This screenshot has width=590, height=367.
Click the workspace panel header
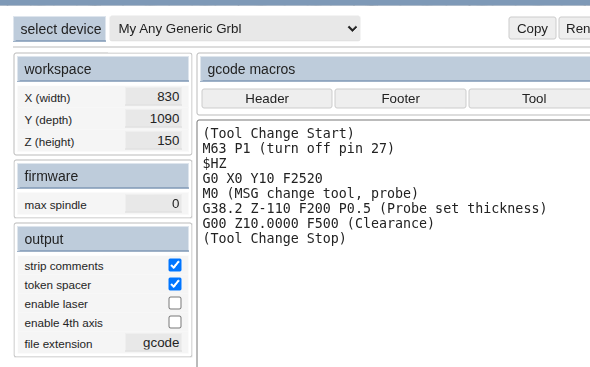click(x=103, y=69)
